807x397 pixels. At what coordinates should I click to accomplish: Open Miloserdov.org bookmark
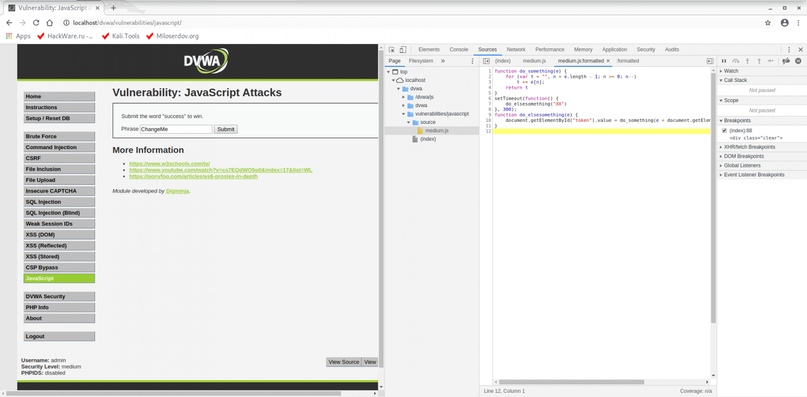(172, 36)
